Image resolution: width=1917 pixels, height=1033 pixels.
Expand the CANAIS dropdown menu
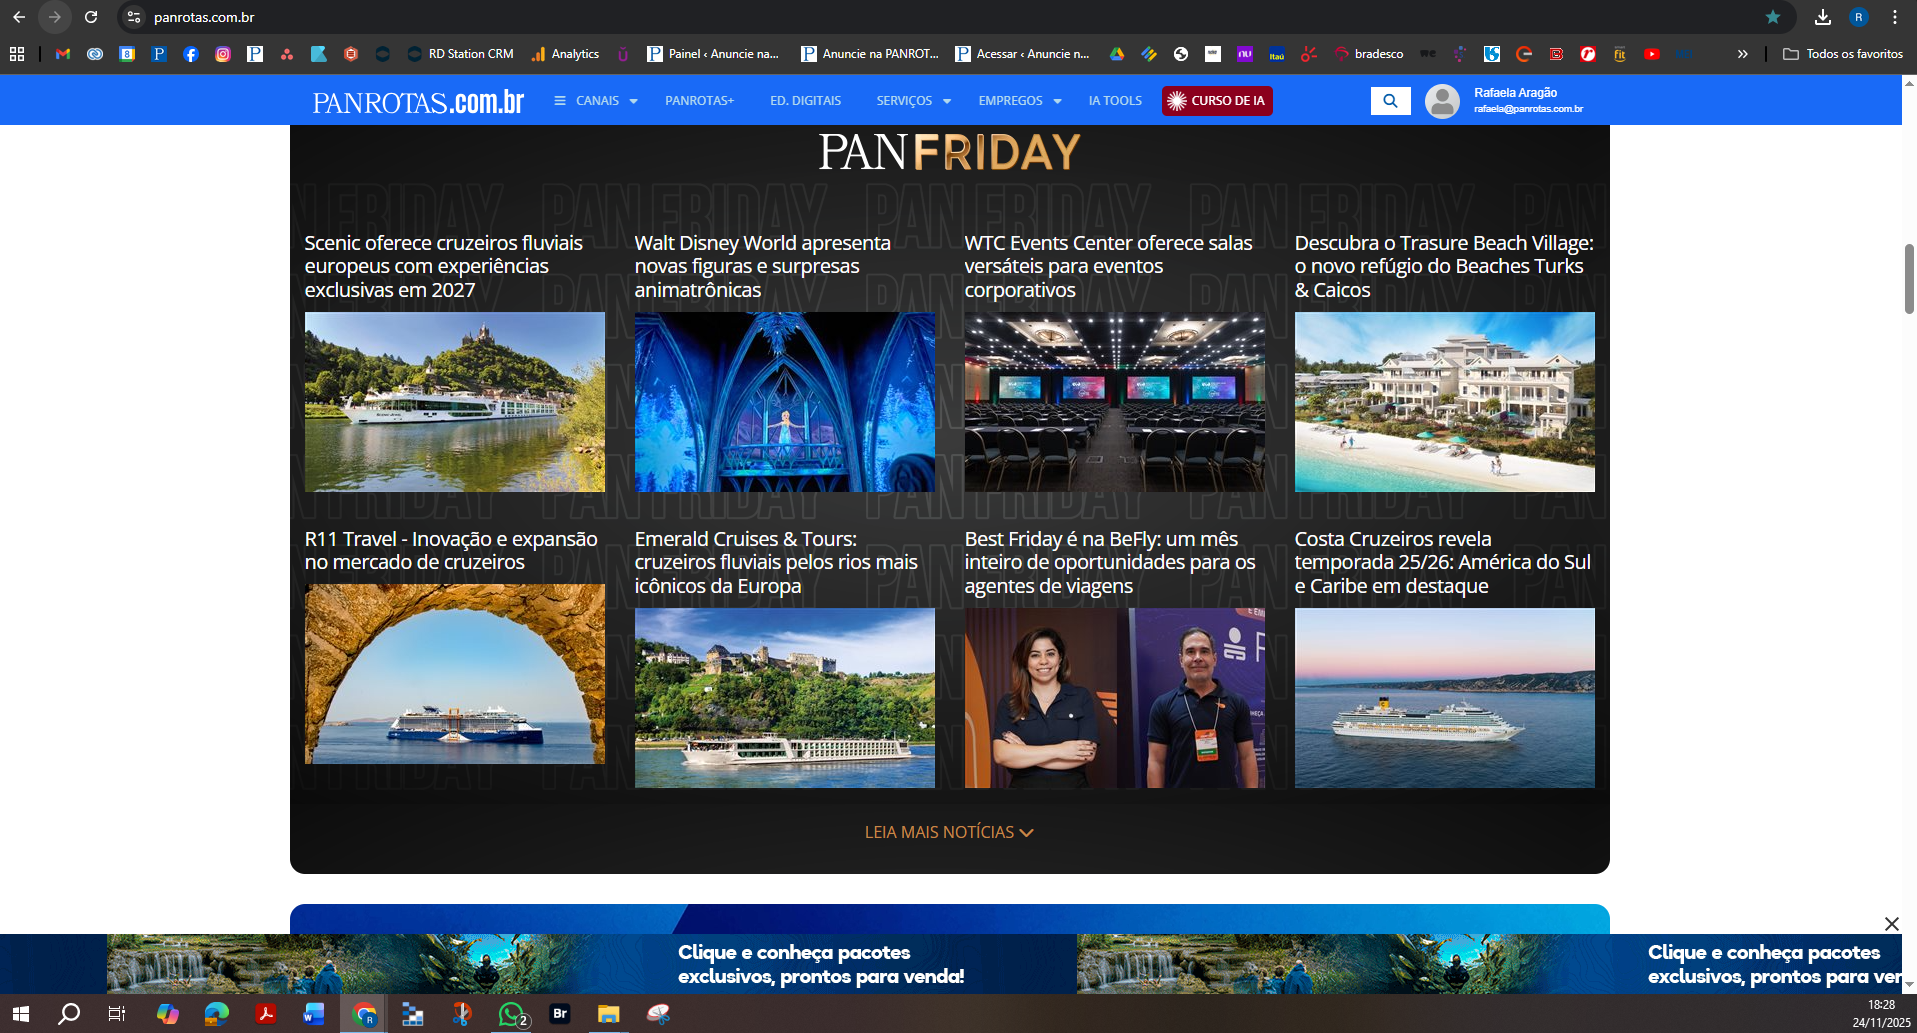[596, 101]
